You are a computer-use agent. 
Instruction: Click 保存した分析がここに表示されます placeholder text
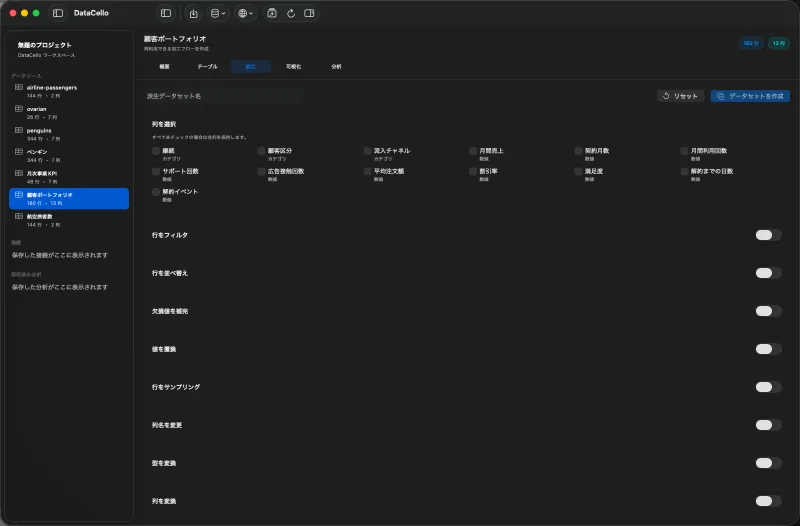pos(60,287)
